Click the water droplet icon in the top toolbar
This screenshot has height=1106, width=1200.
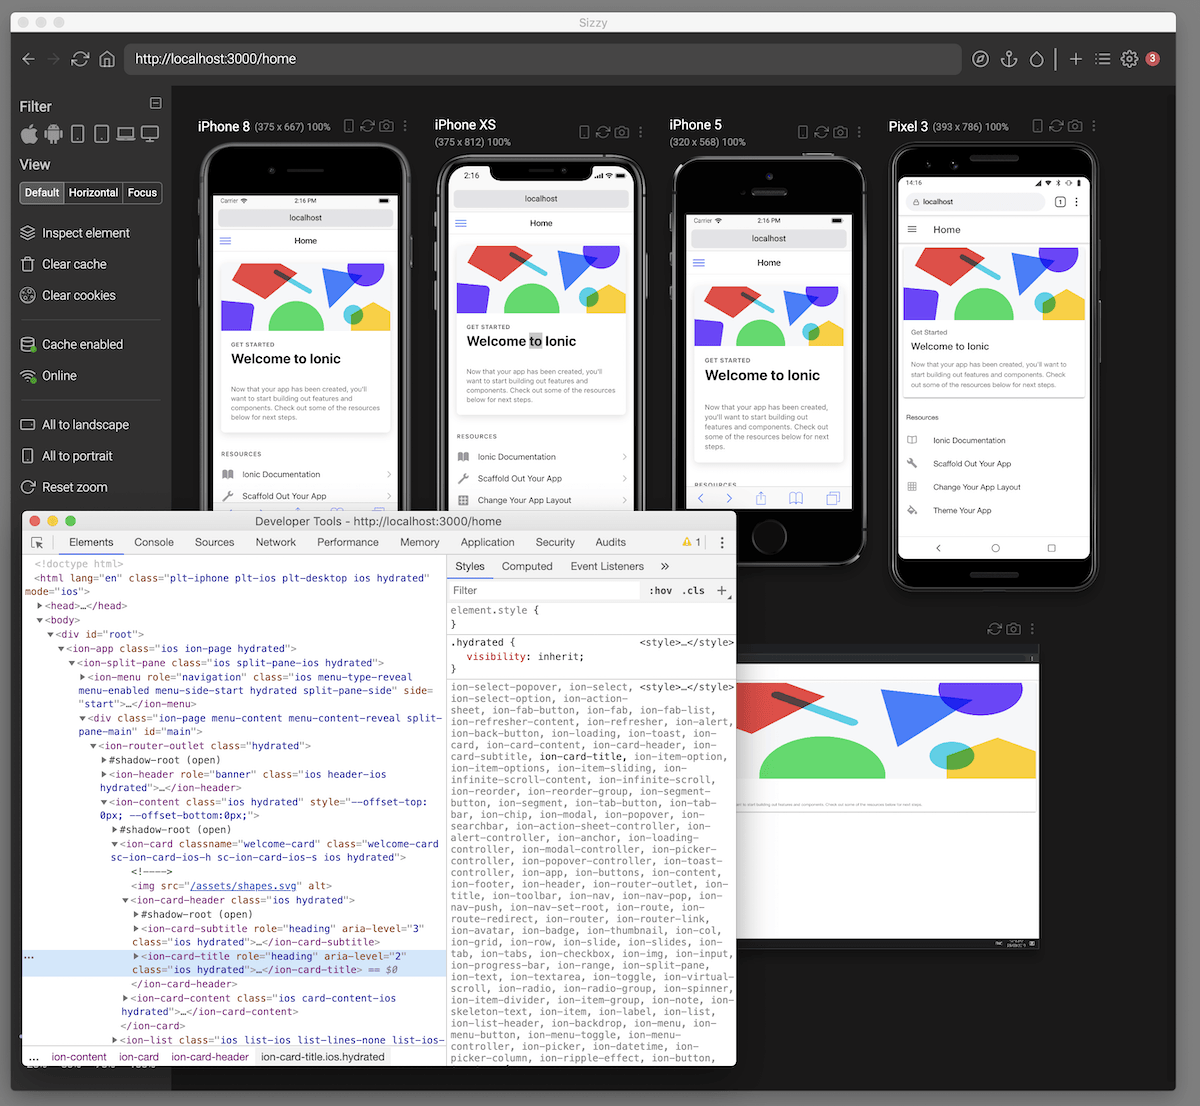click(x=1037, y=59)
